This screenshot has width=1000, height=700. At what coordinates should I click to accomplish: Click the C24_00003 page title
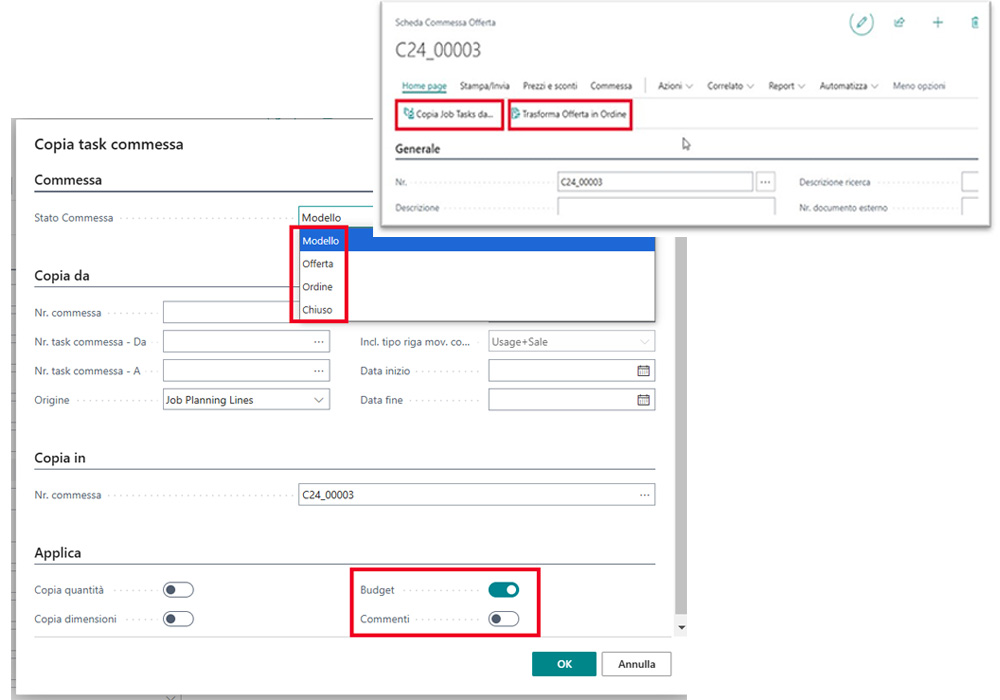click(x=438, y=50)
